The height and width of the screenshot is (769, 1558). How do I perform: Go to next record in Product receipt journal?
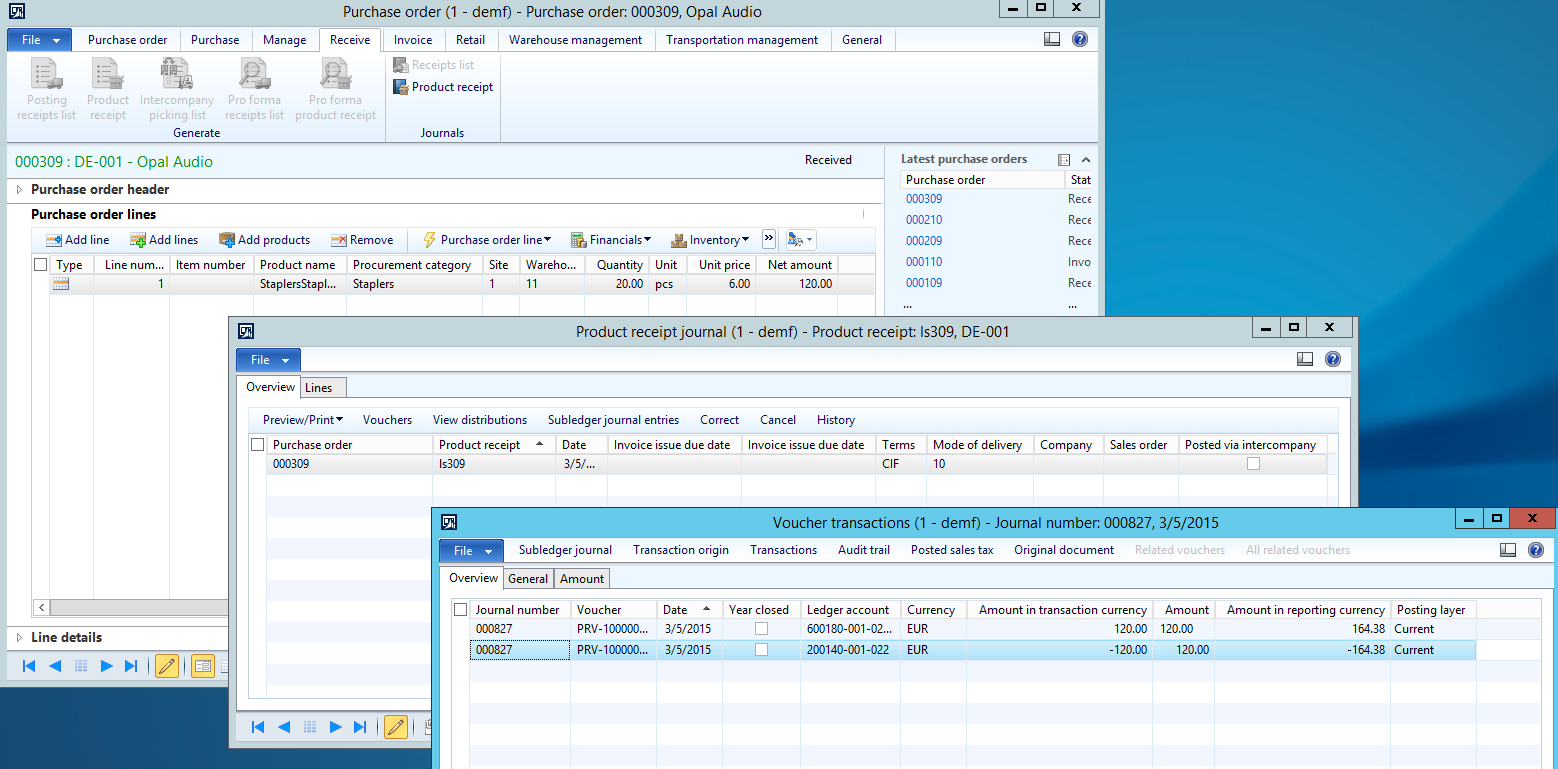(336, 727)
